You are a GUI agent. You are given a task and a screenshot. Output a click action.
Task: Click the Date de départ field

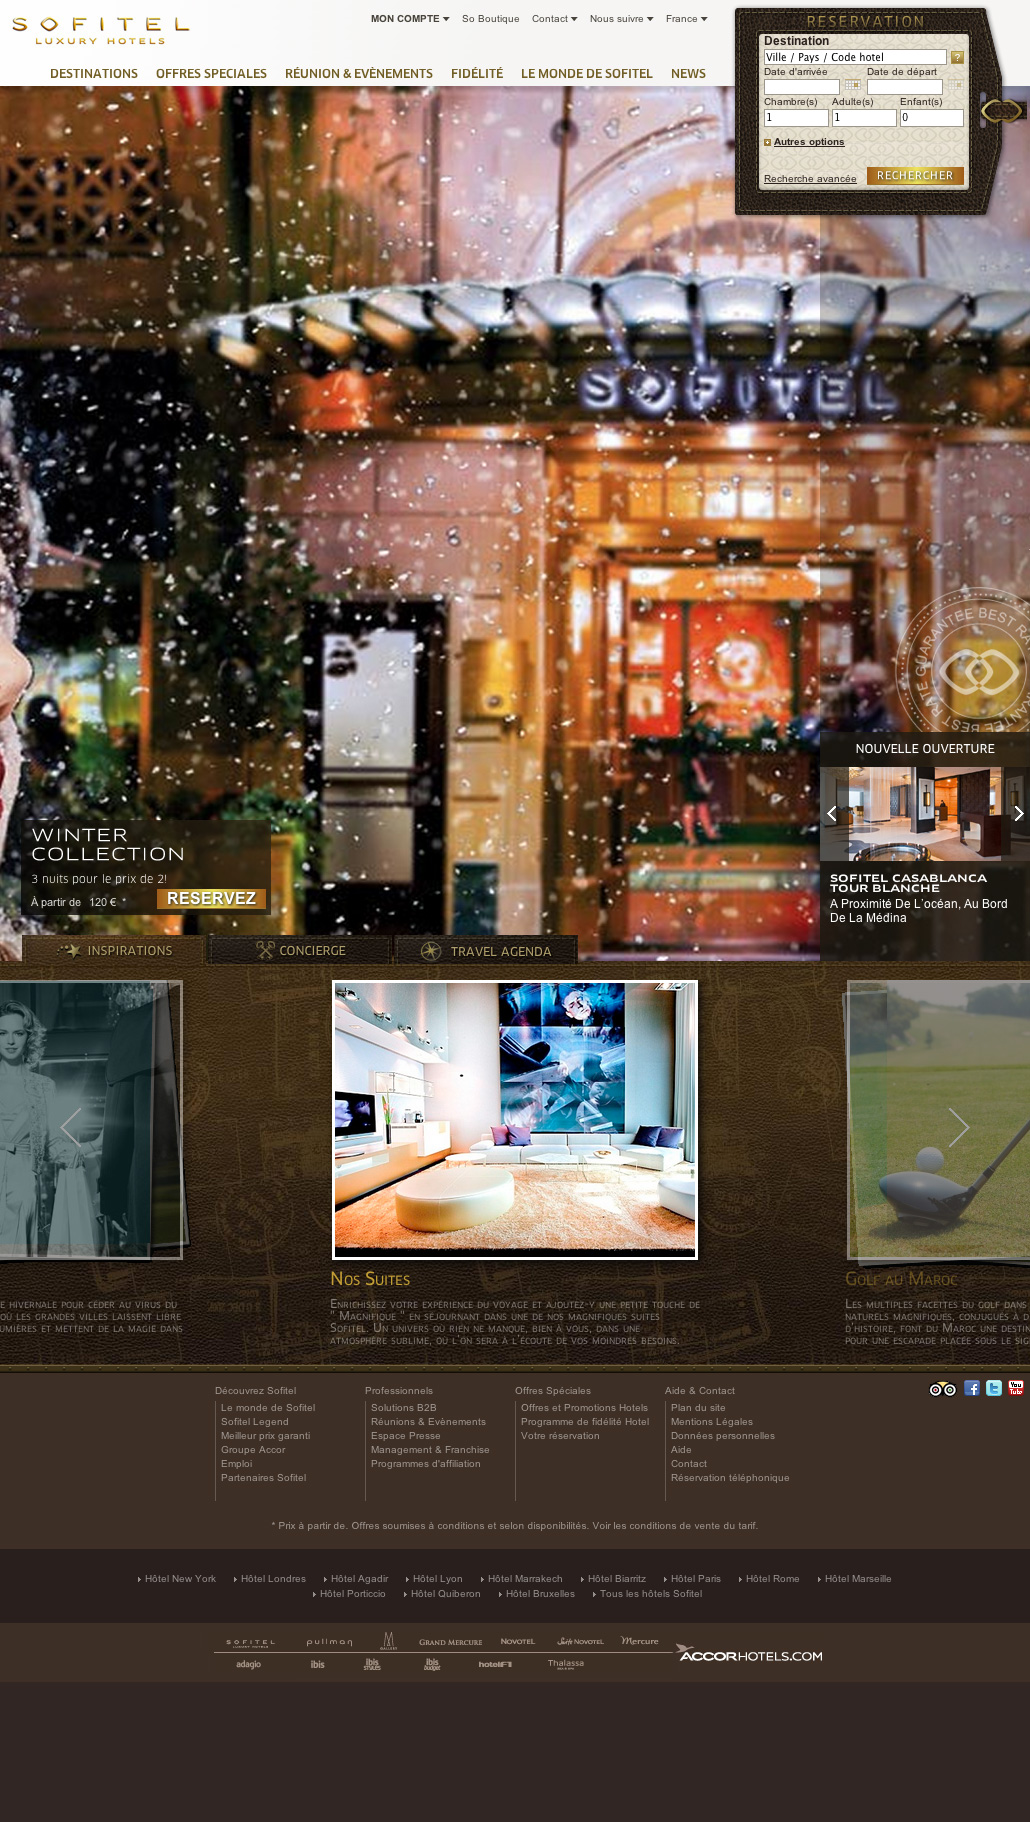click(x=905, y=87)
